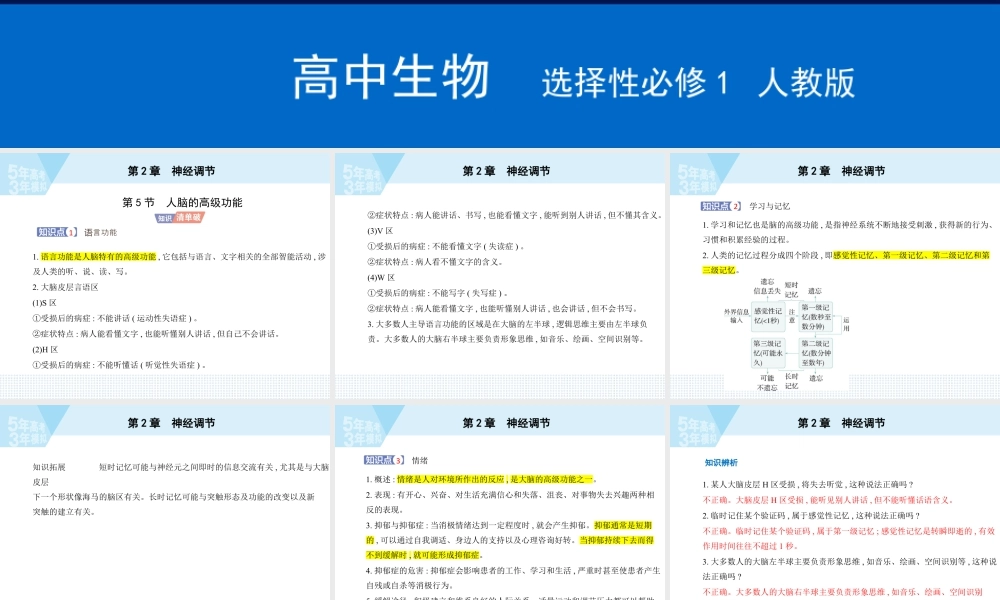1000x600 pixels.
Task: Open the slide titled 第5节 人脑的高级功能
Action: (165, 275)
